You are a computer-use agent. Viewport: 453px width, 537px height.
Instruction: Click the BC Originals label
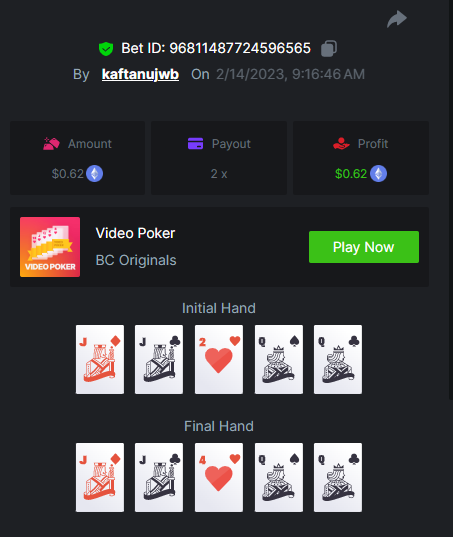136,260
